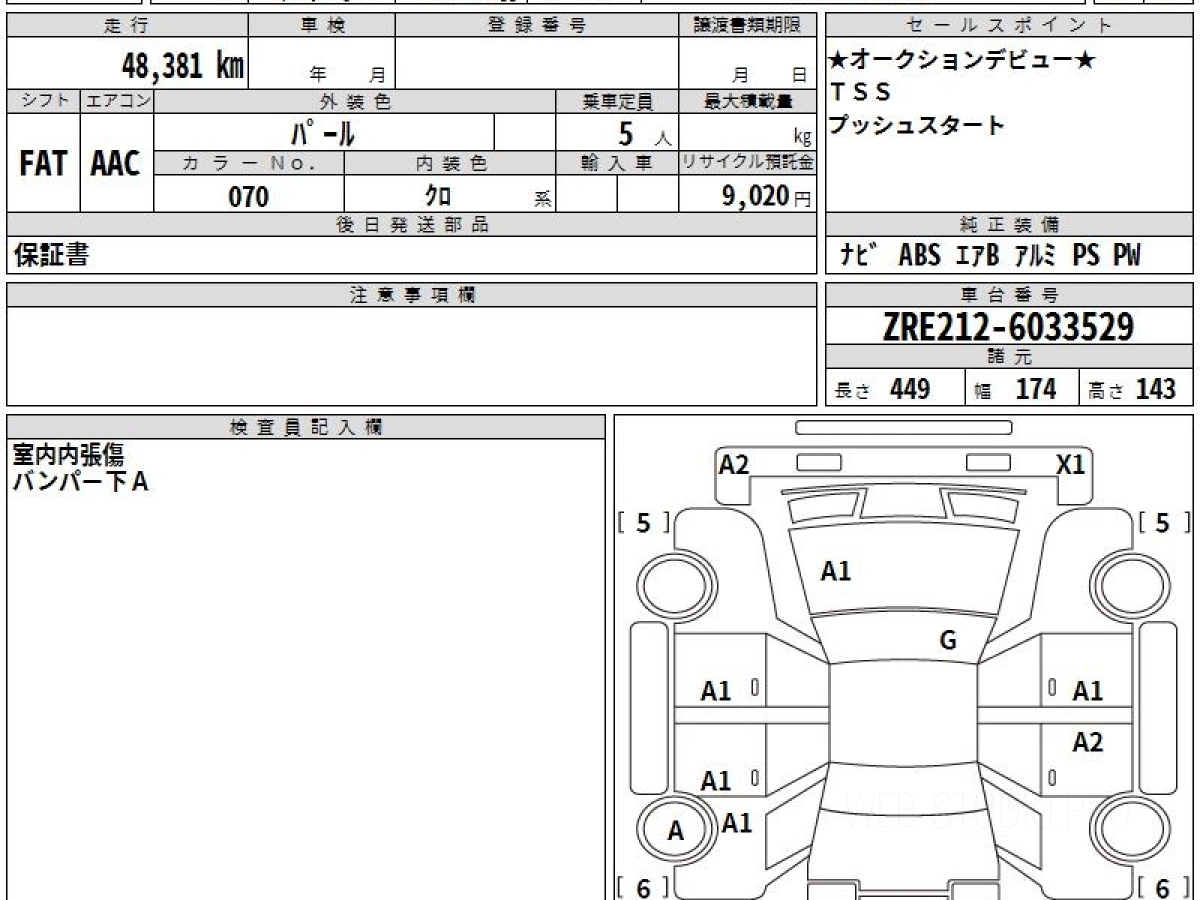The width and height of the screenshot is (1200, 900).
Task: Select the X1 mark on the front bumper
Action: [x=1071, y=464]
